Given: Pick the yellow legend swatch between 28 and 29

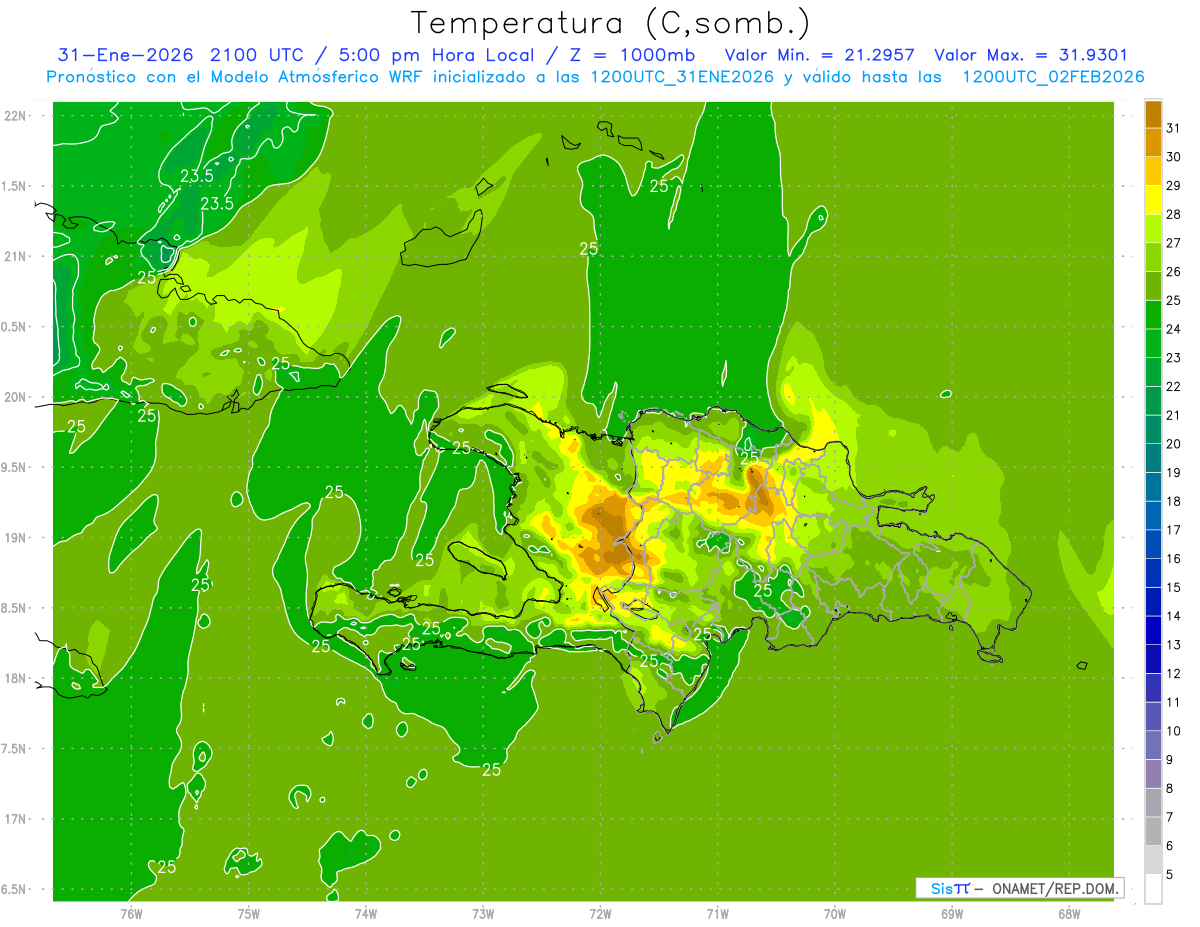Looking at the screenshot, I should click(x=1153, y=200).
